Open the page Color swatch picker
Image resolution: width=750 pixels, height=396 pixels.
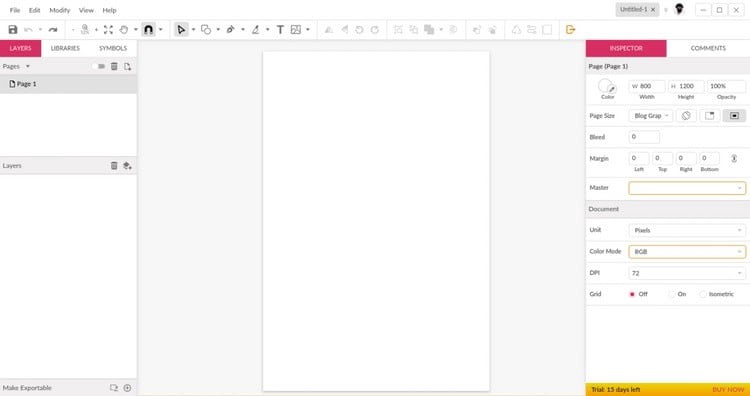[607, 86]
